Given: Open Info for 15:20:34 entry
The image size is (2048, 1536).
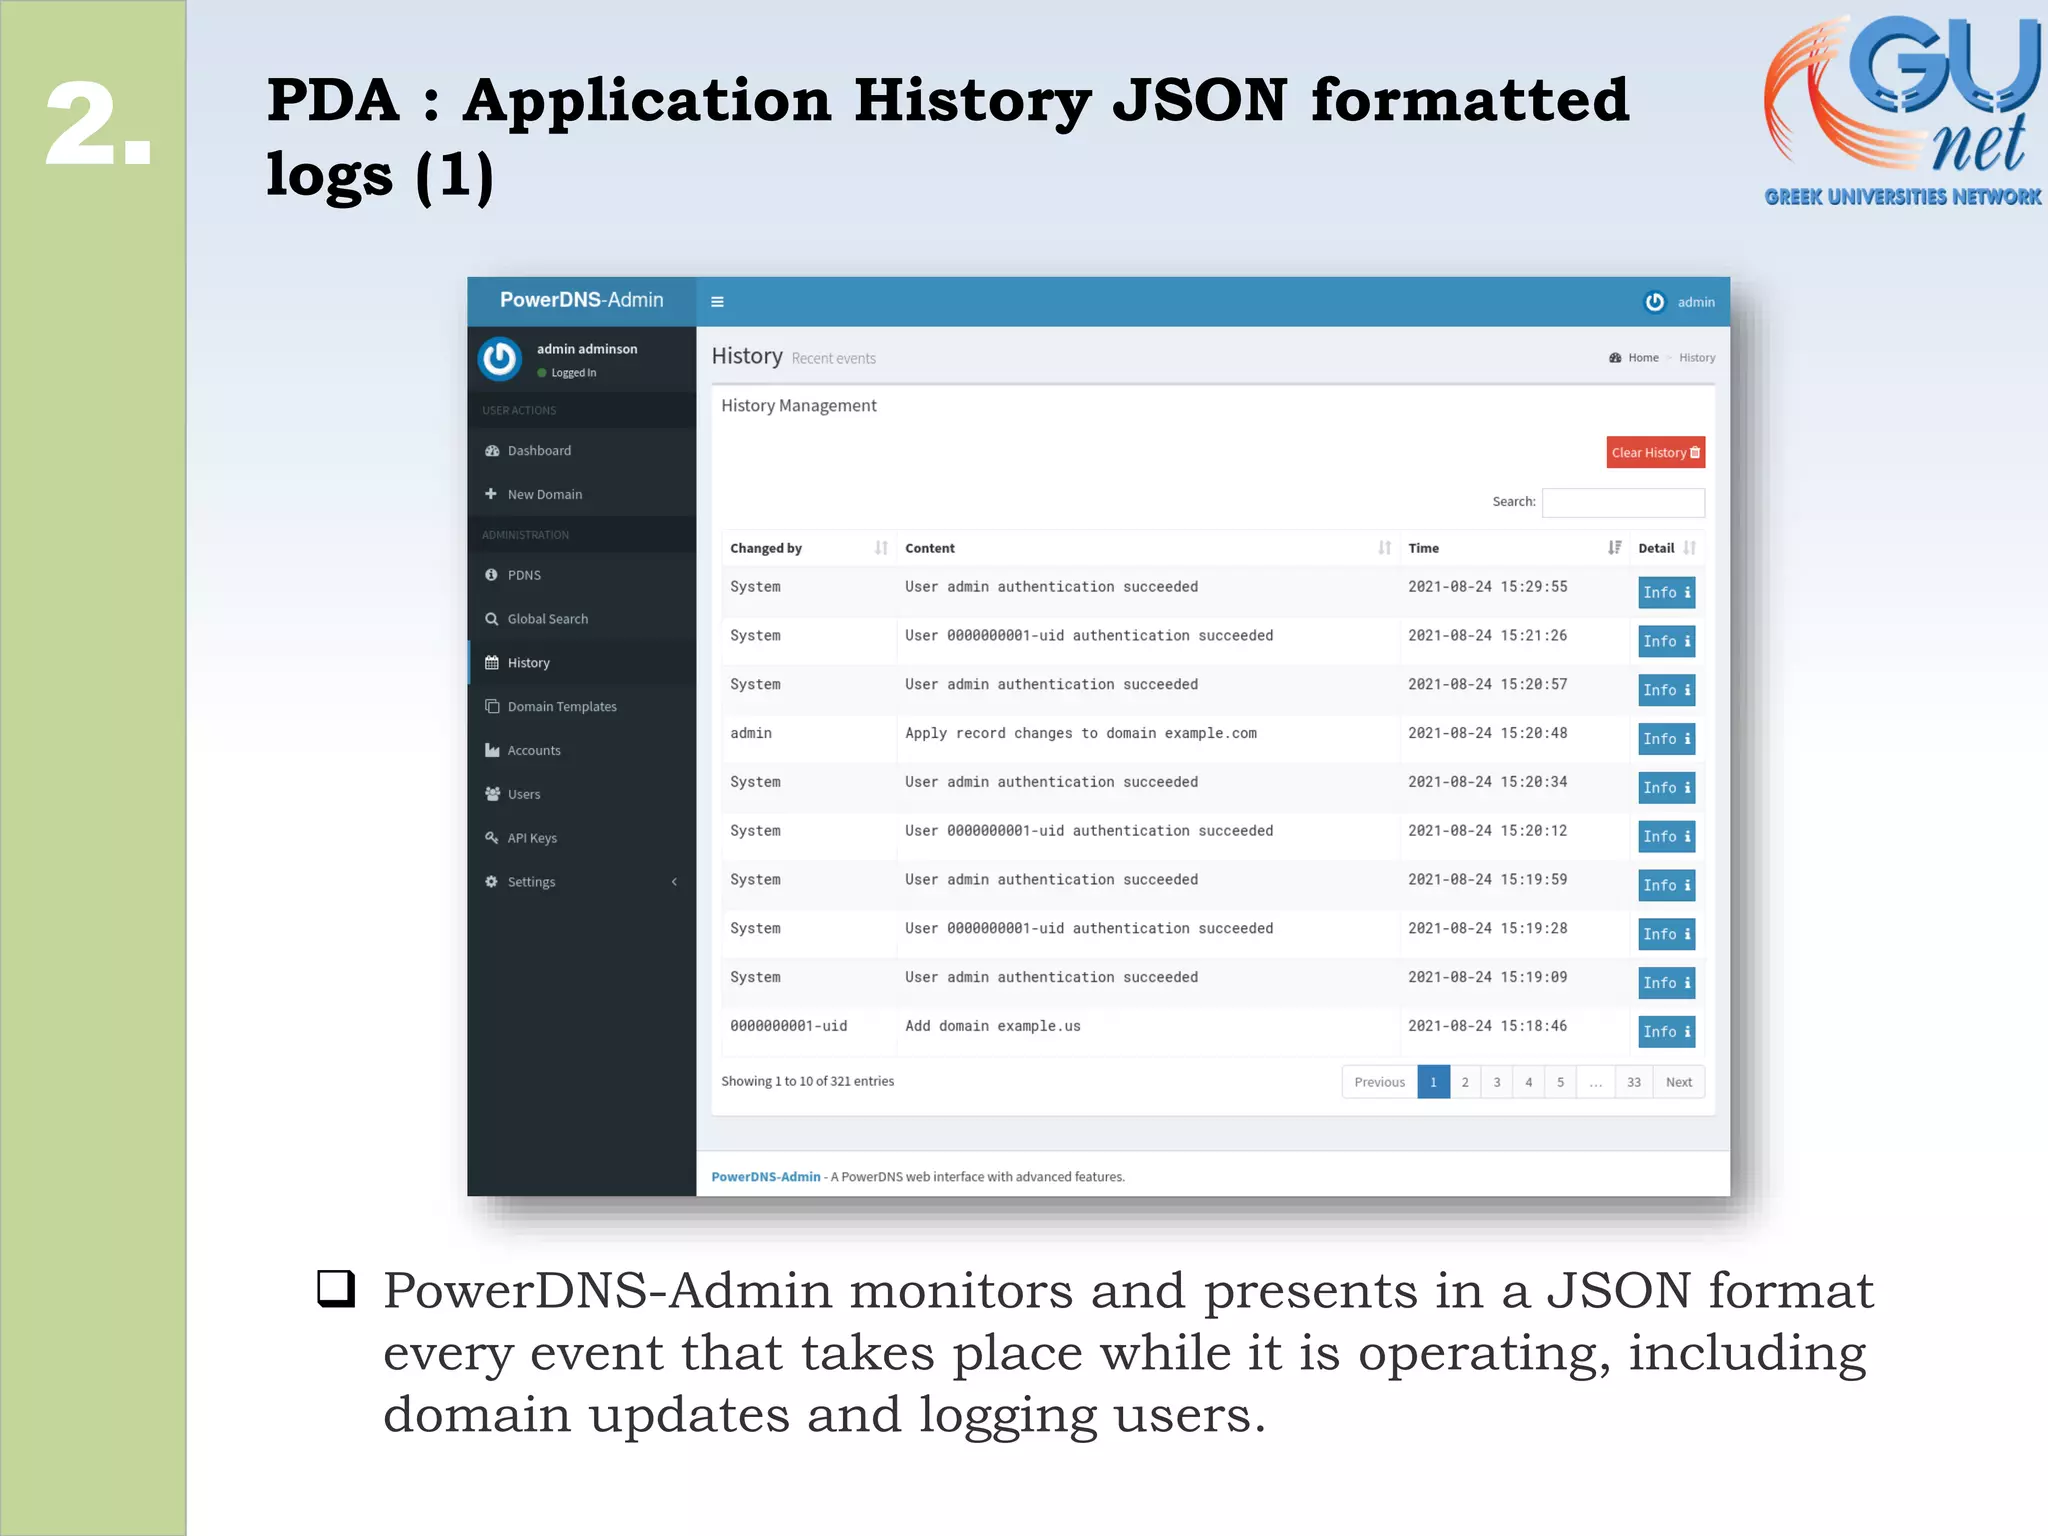Looking at the screenshot, I should coord(1667,788).
